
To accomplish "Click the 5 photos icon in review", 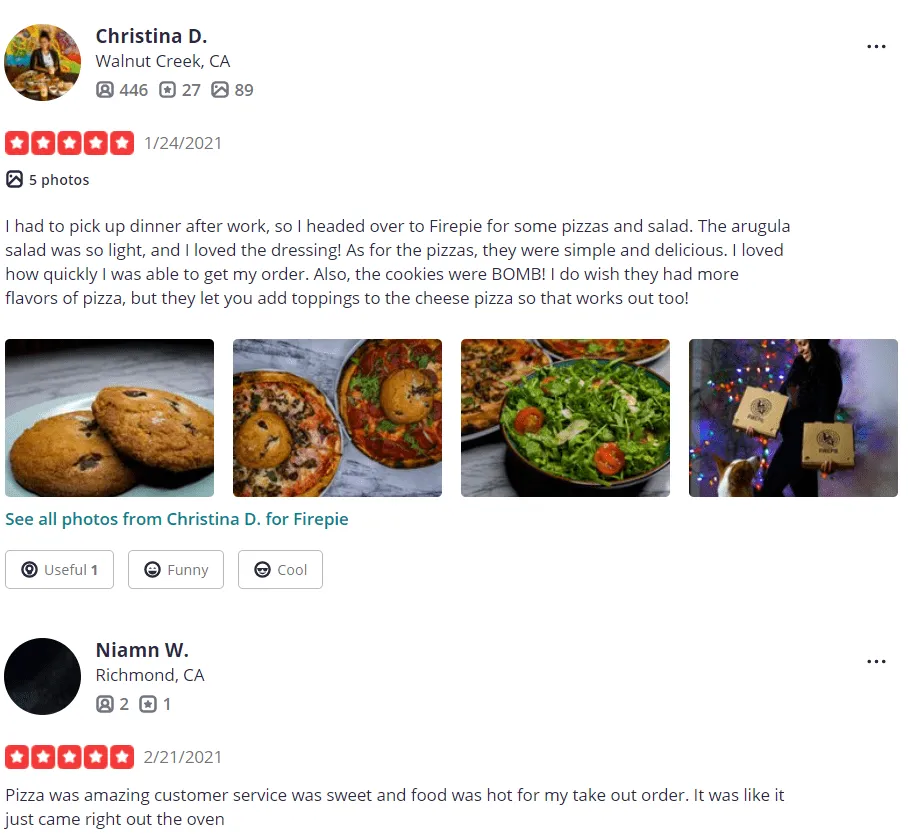I will (14, 180).
